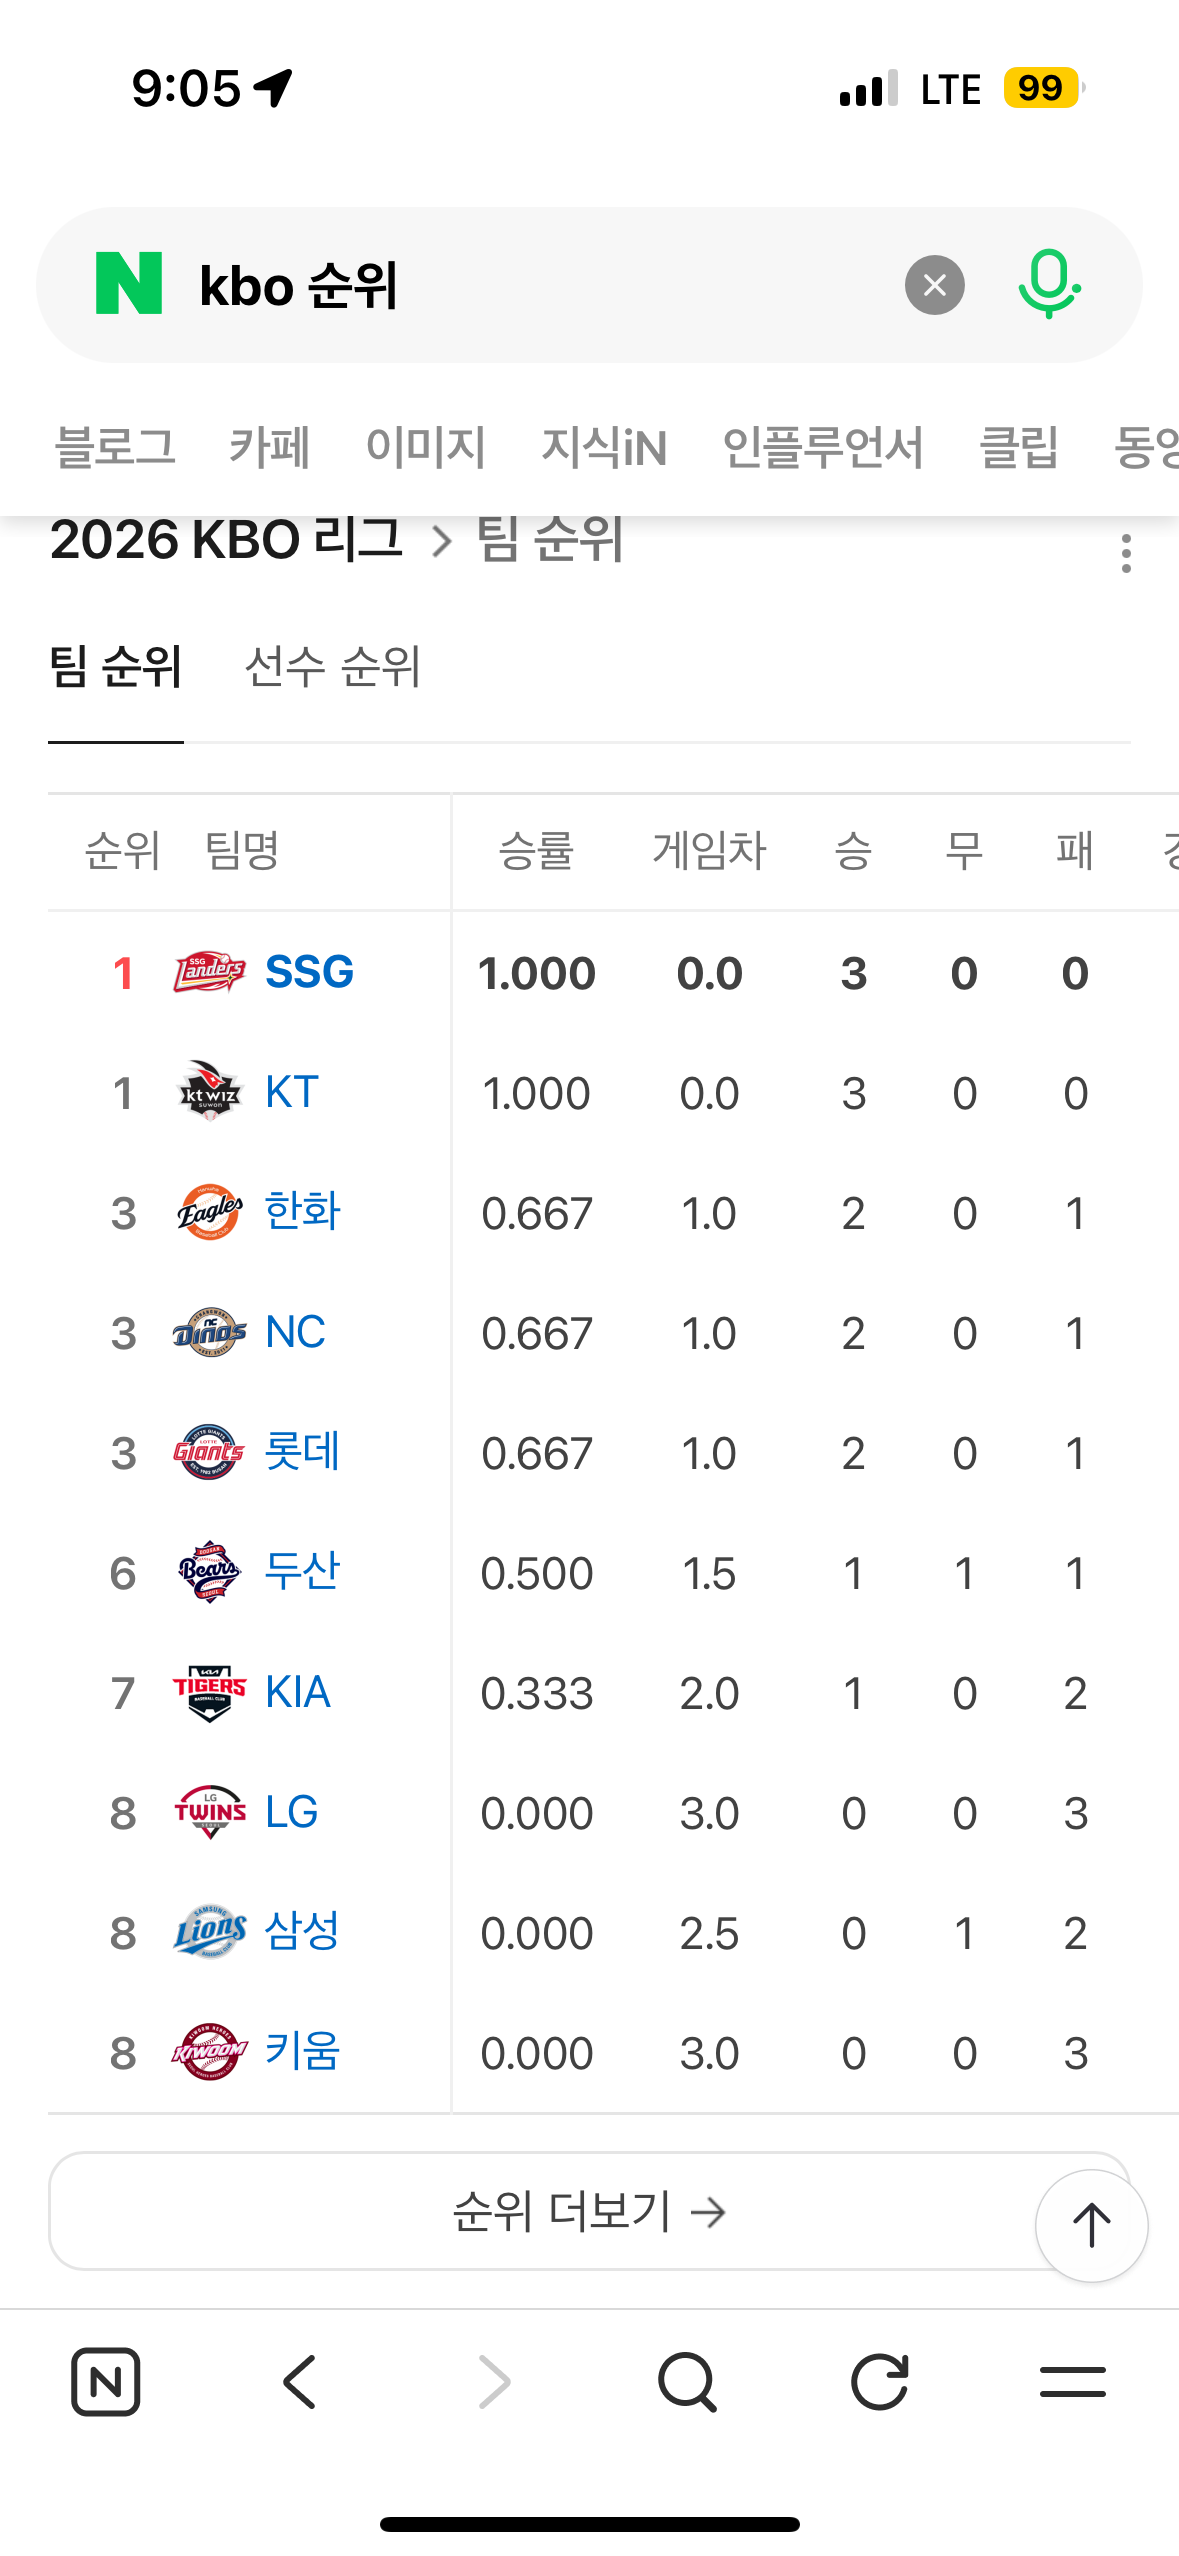
Task: Open the hamburger menu in bottom bar
Action: coord(1072,2381)
